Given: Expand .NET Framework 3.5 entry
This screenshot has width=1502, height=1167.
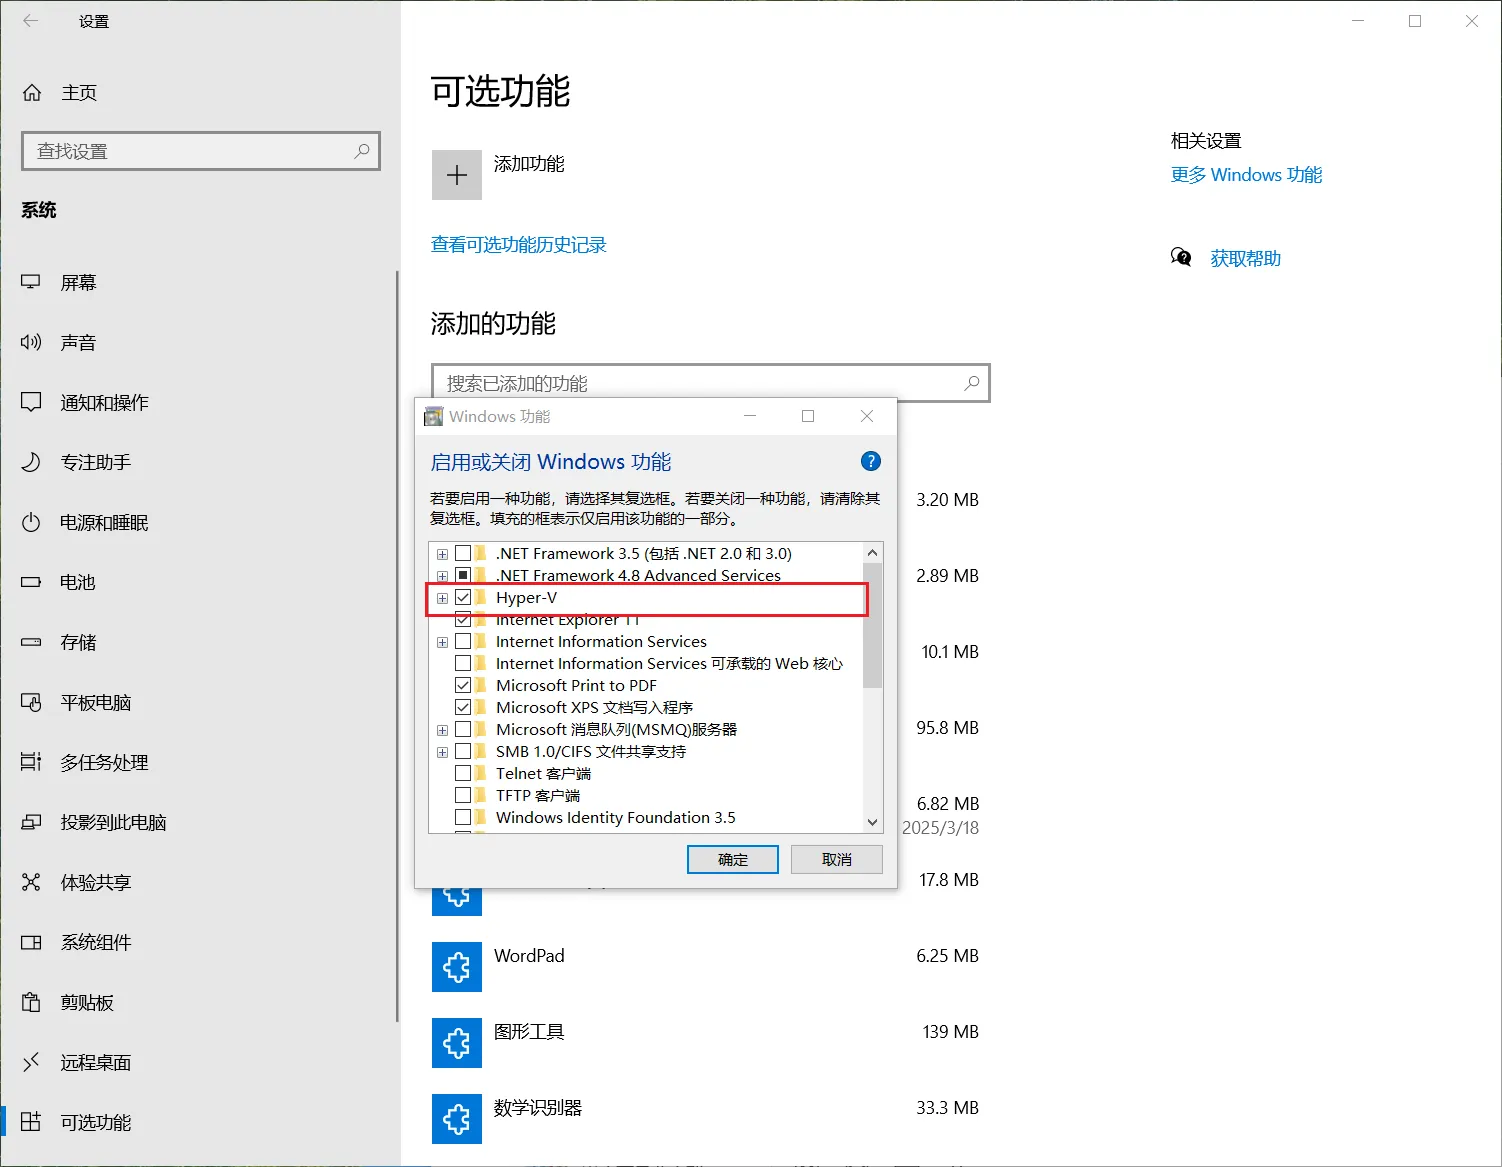Looking at the screenshot, I should (443, 553).
